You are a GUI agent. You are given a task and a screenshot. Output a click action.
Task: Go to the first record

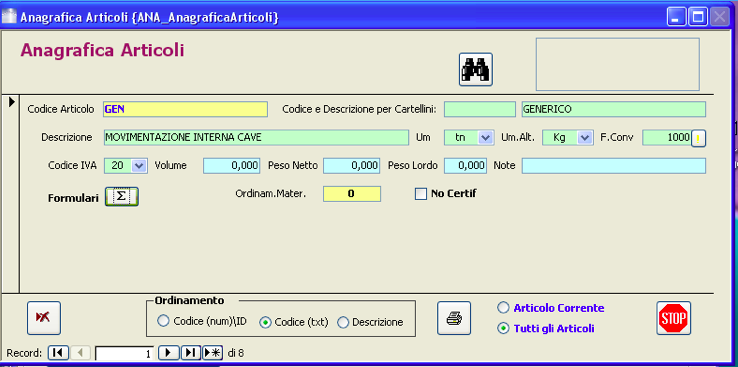[58, 352]
